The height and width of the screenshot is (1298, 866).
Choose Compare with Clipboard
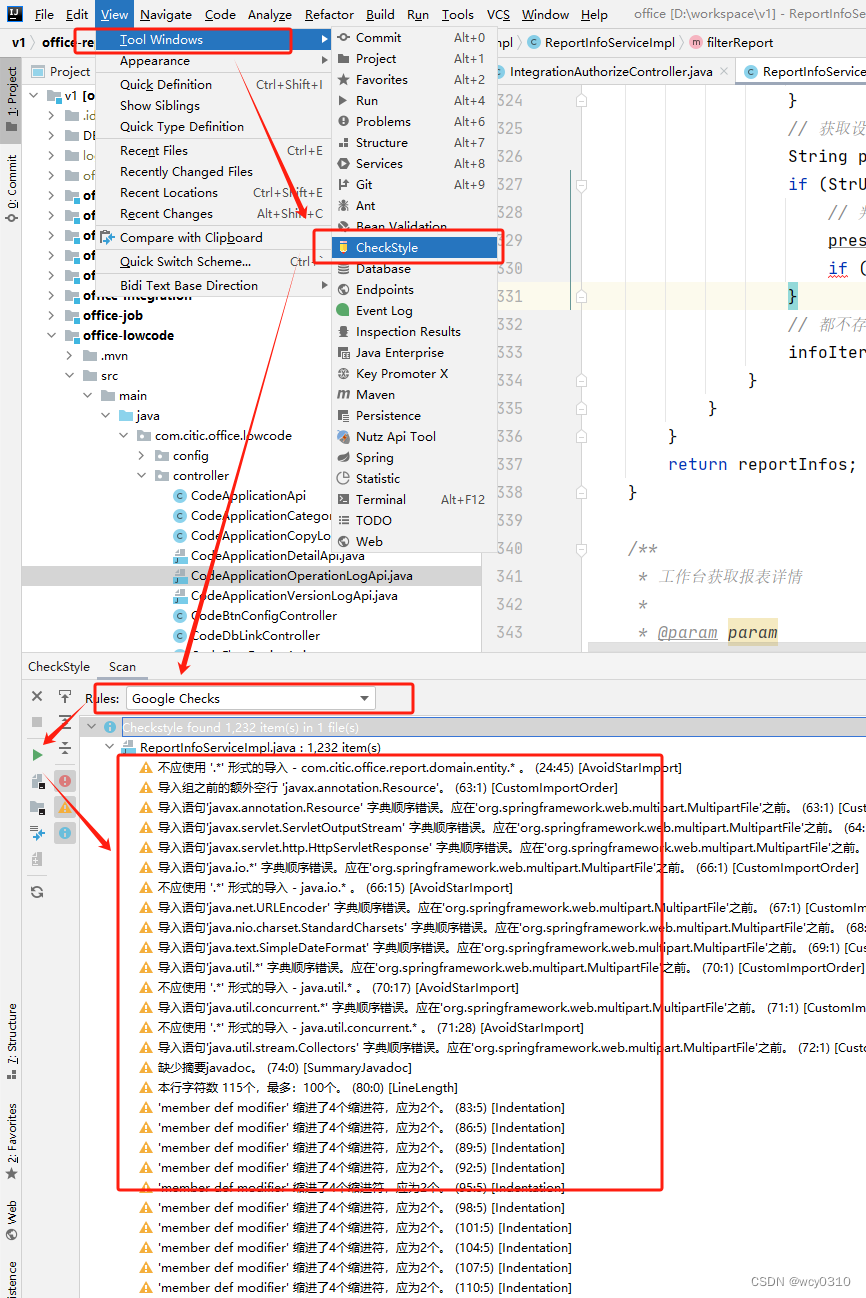(x=214, y=238)
